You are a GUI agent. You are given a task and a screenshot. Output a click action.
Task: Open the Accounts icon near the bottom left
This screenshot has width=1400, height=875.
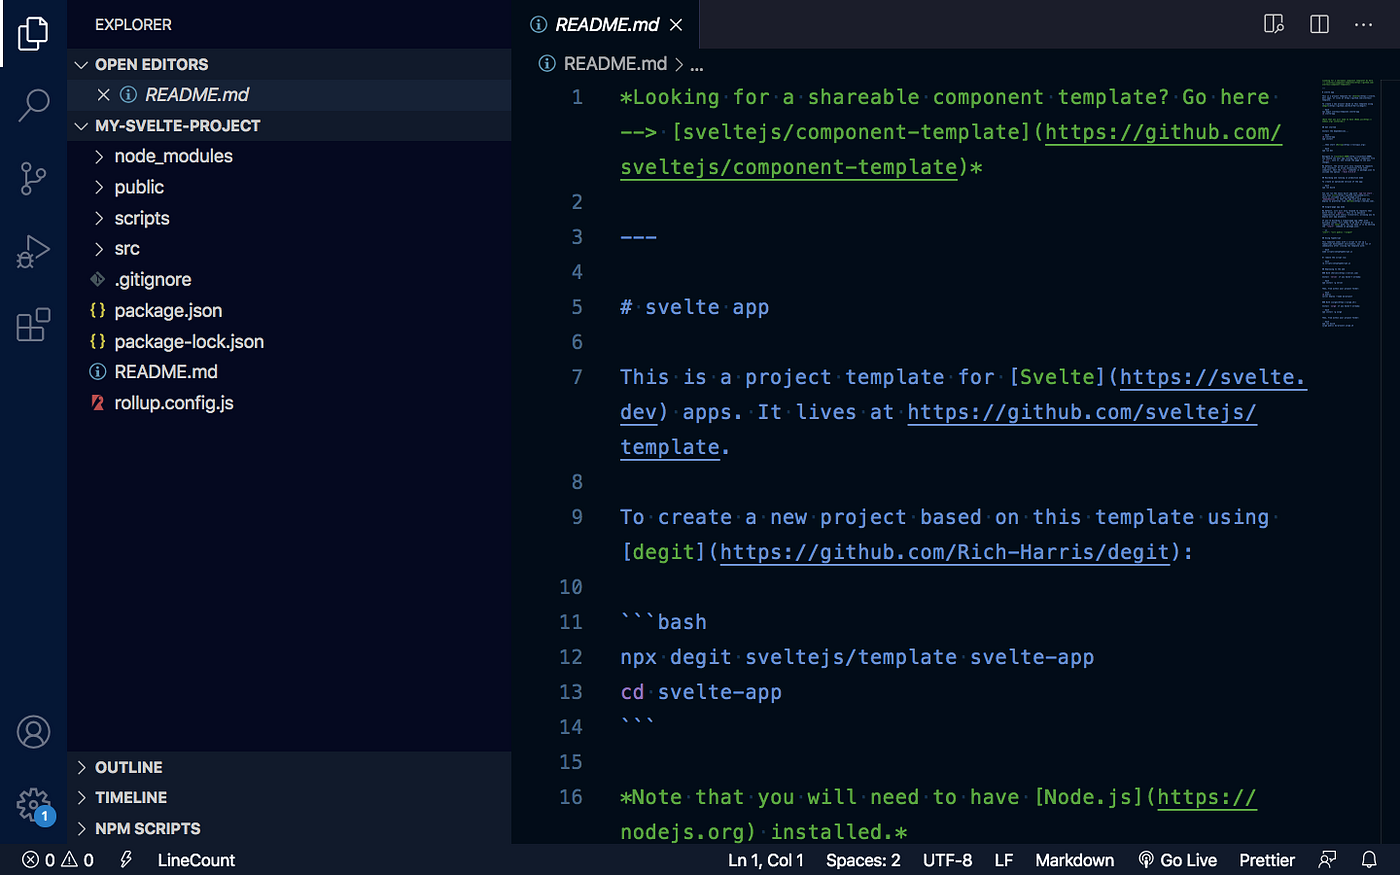coord(33,731)
